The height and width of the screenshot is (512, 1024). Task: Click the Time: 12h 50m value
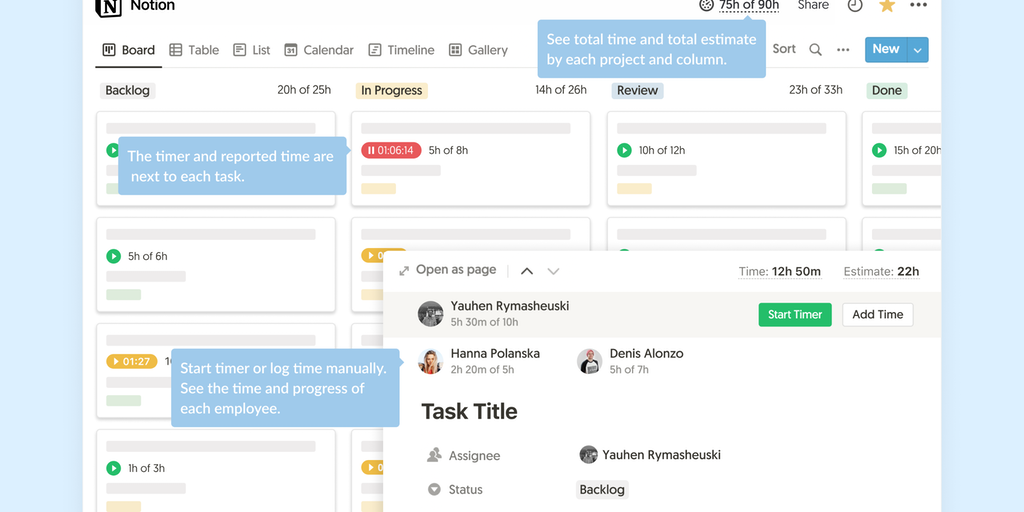780,272
